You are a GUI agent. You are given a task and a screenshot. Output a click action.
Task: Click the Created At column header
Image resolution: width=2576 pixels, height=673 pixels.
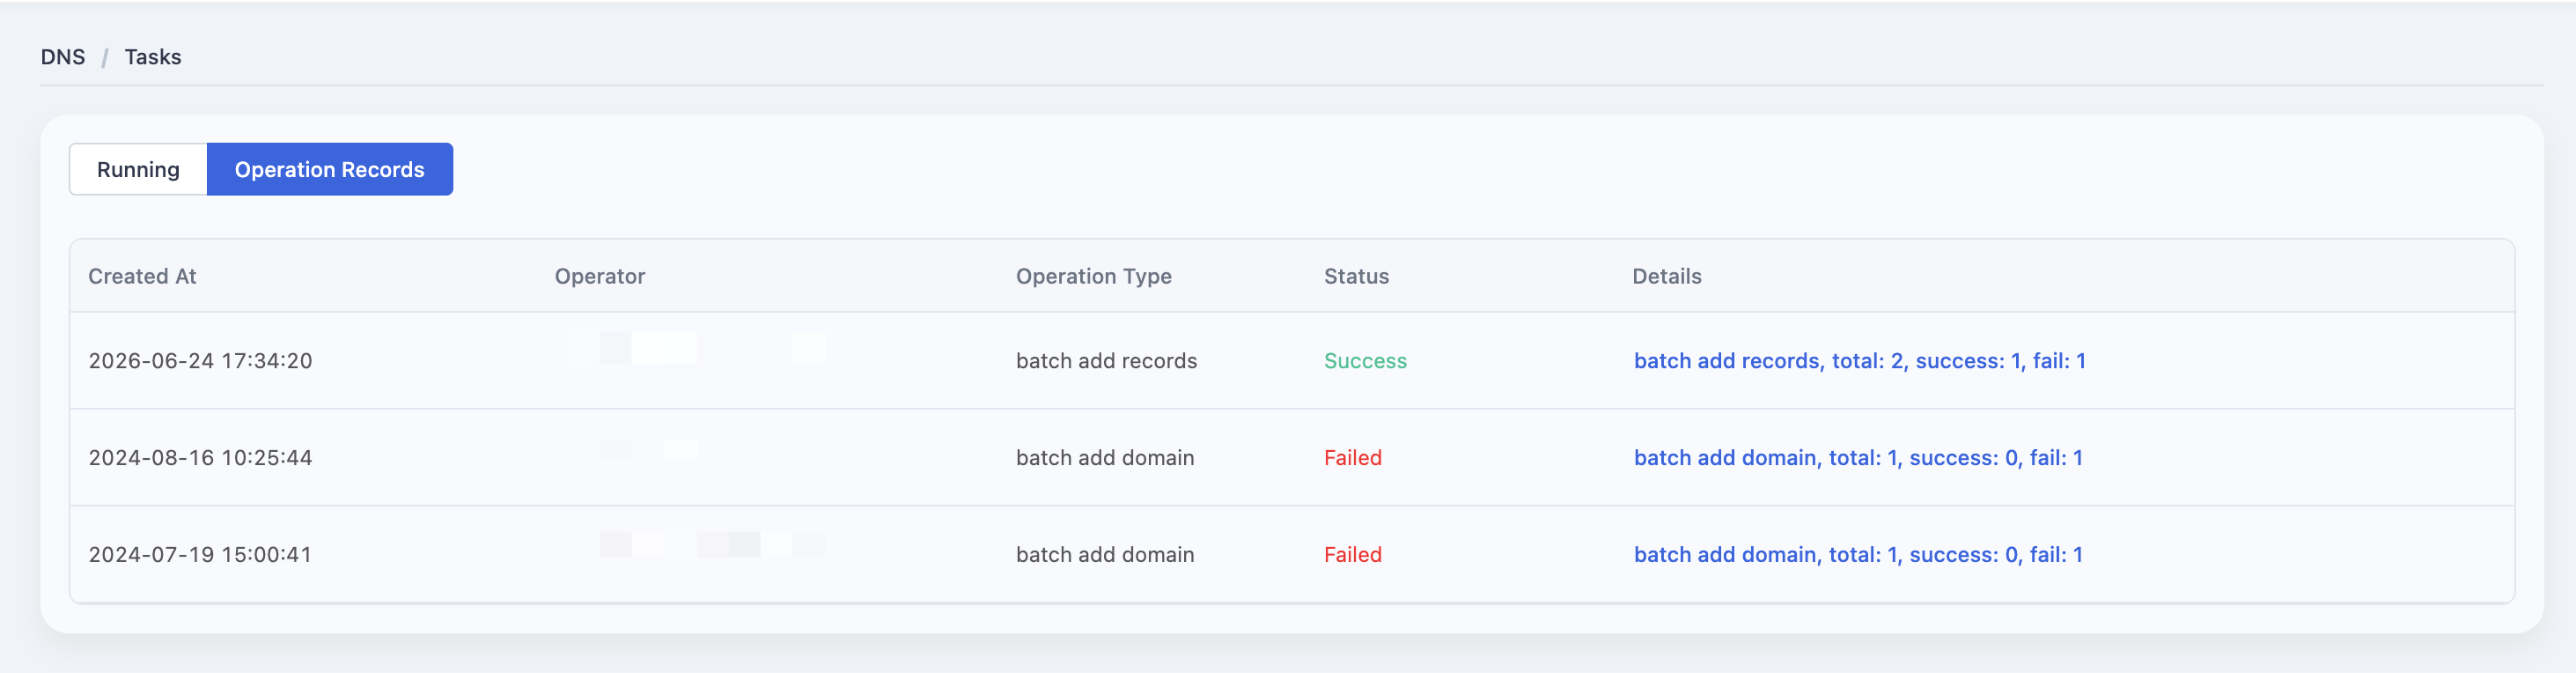point(142,276)
